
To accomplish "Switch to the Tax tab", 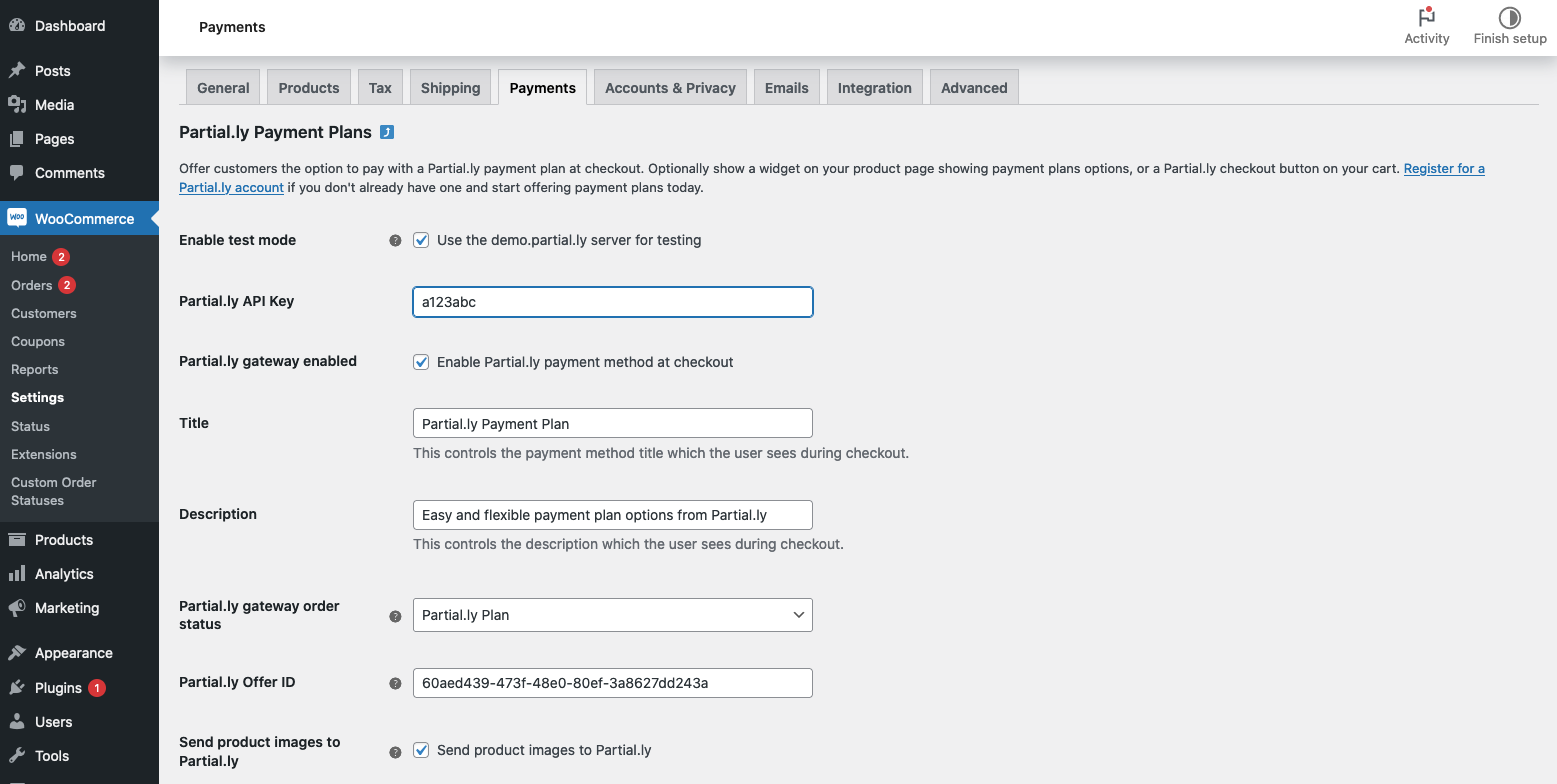I will (380, 87).
